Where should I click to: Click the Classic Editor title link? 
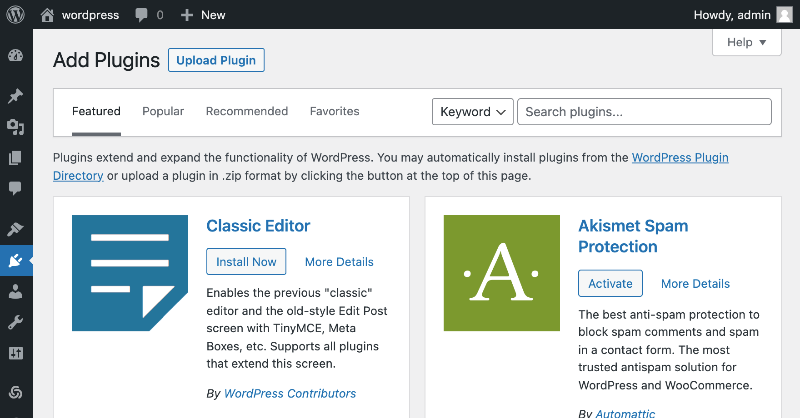[258, 226]
